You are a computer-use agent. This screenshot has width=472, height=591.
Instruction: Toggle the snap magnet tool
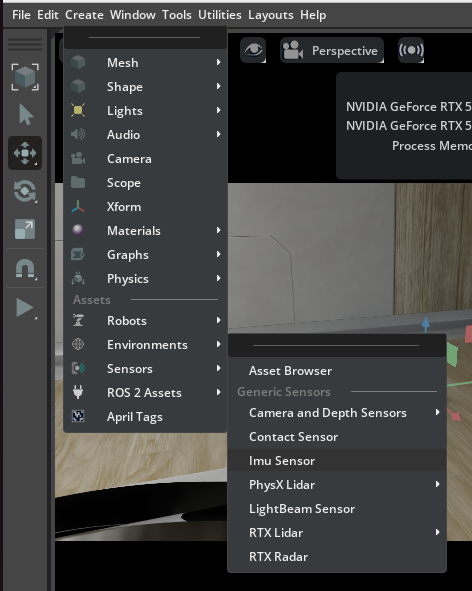[25, 269]
